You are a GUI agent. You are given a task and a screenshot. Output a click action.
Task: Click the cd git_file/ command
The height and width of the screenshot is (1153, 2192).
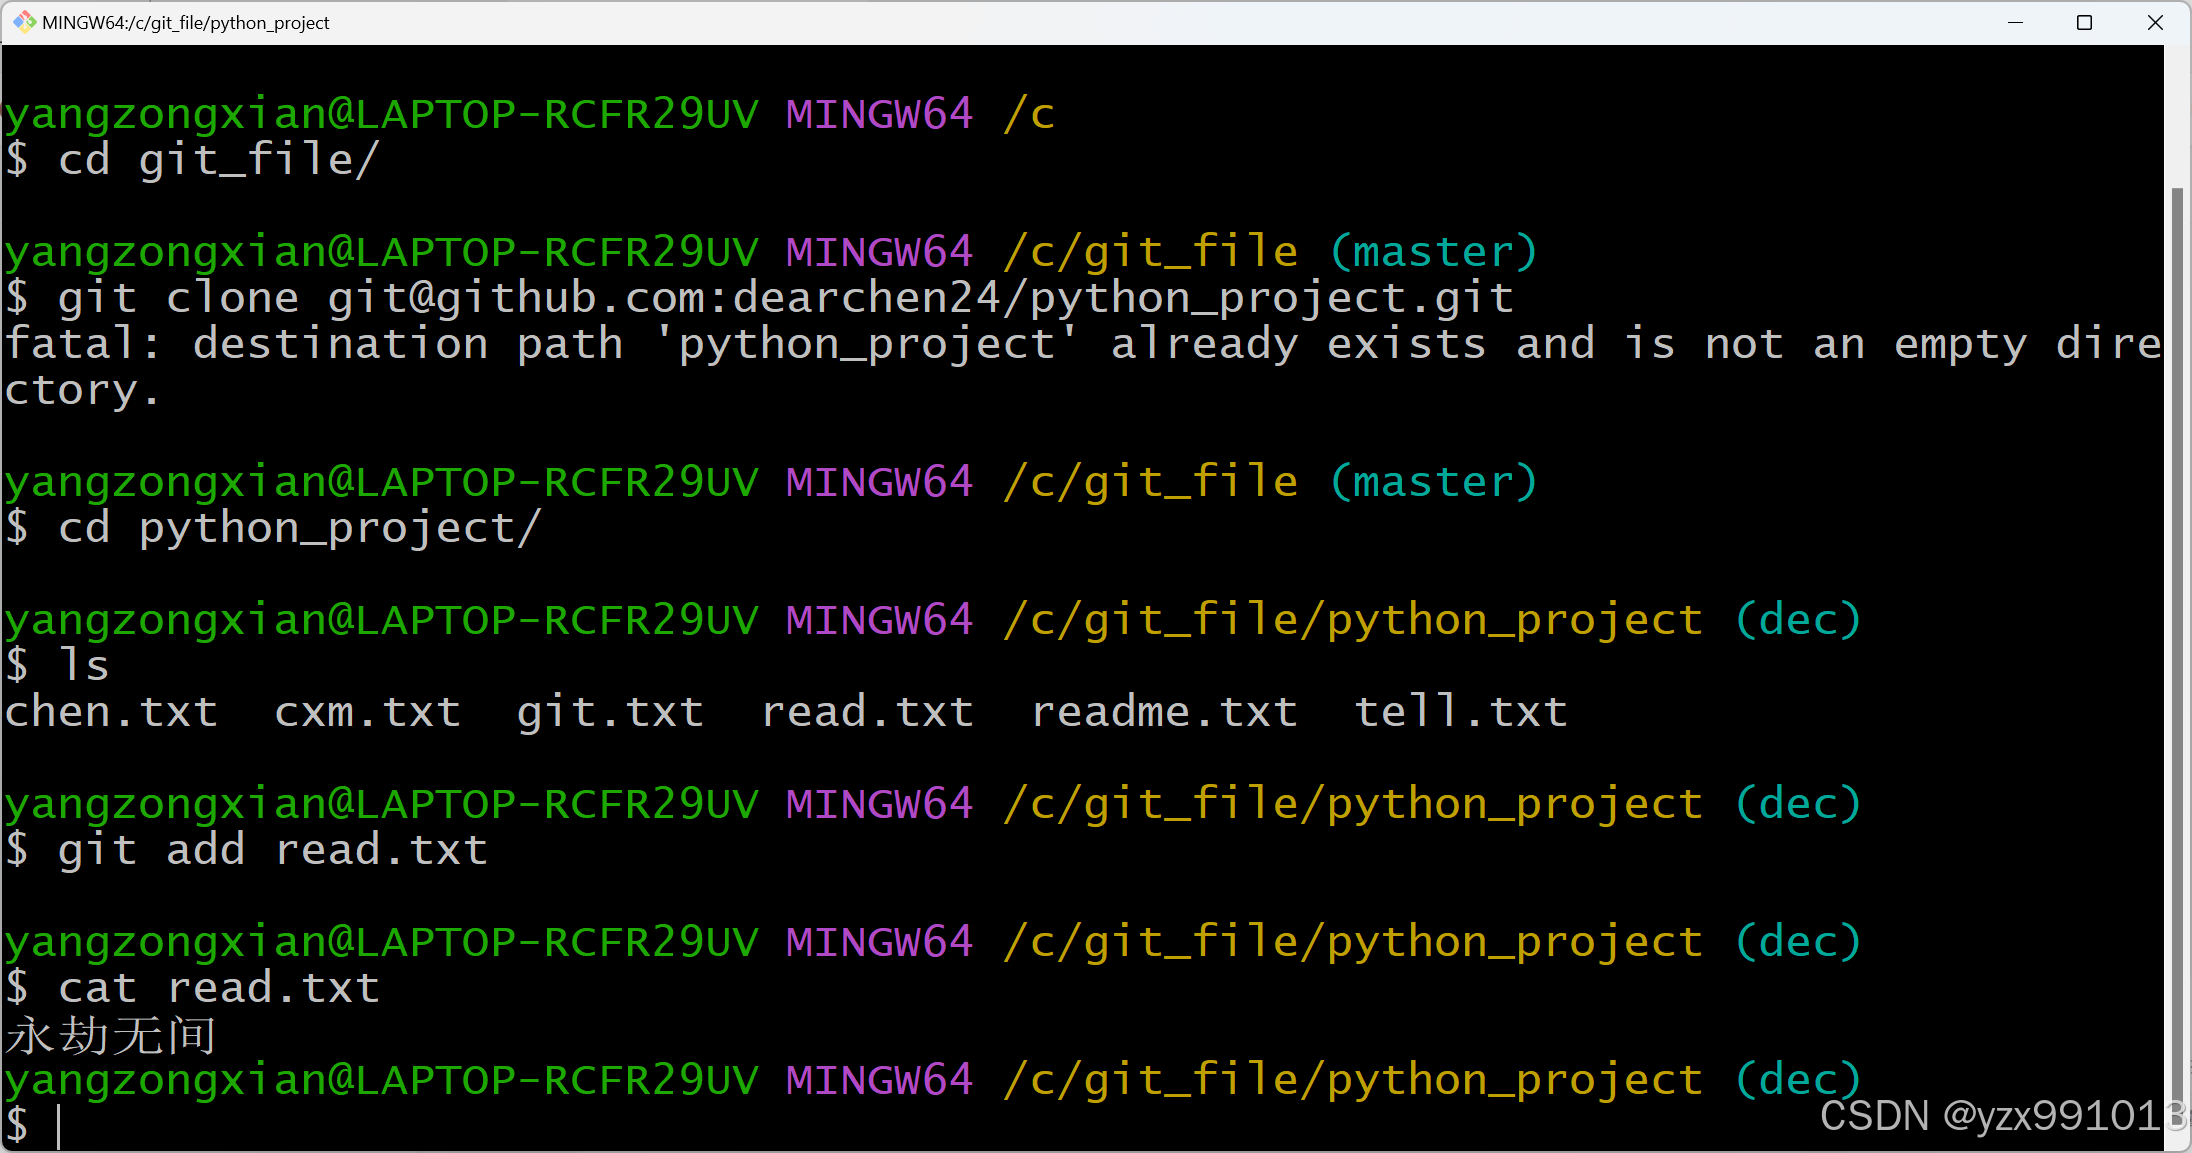218,160
